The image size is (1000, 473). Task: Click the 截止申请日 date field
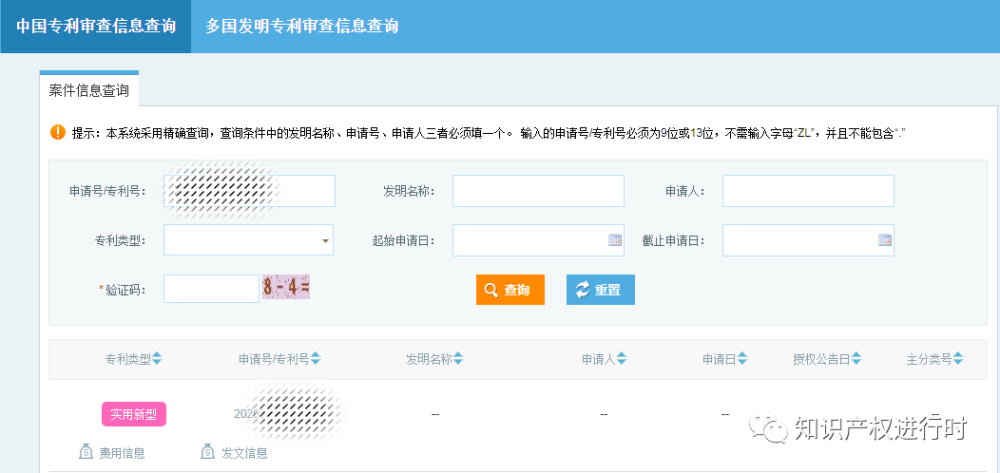808,240
